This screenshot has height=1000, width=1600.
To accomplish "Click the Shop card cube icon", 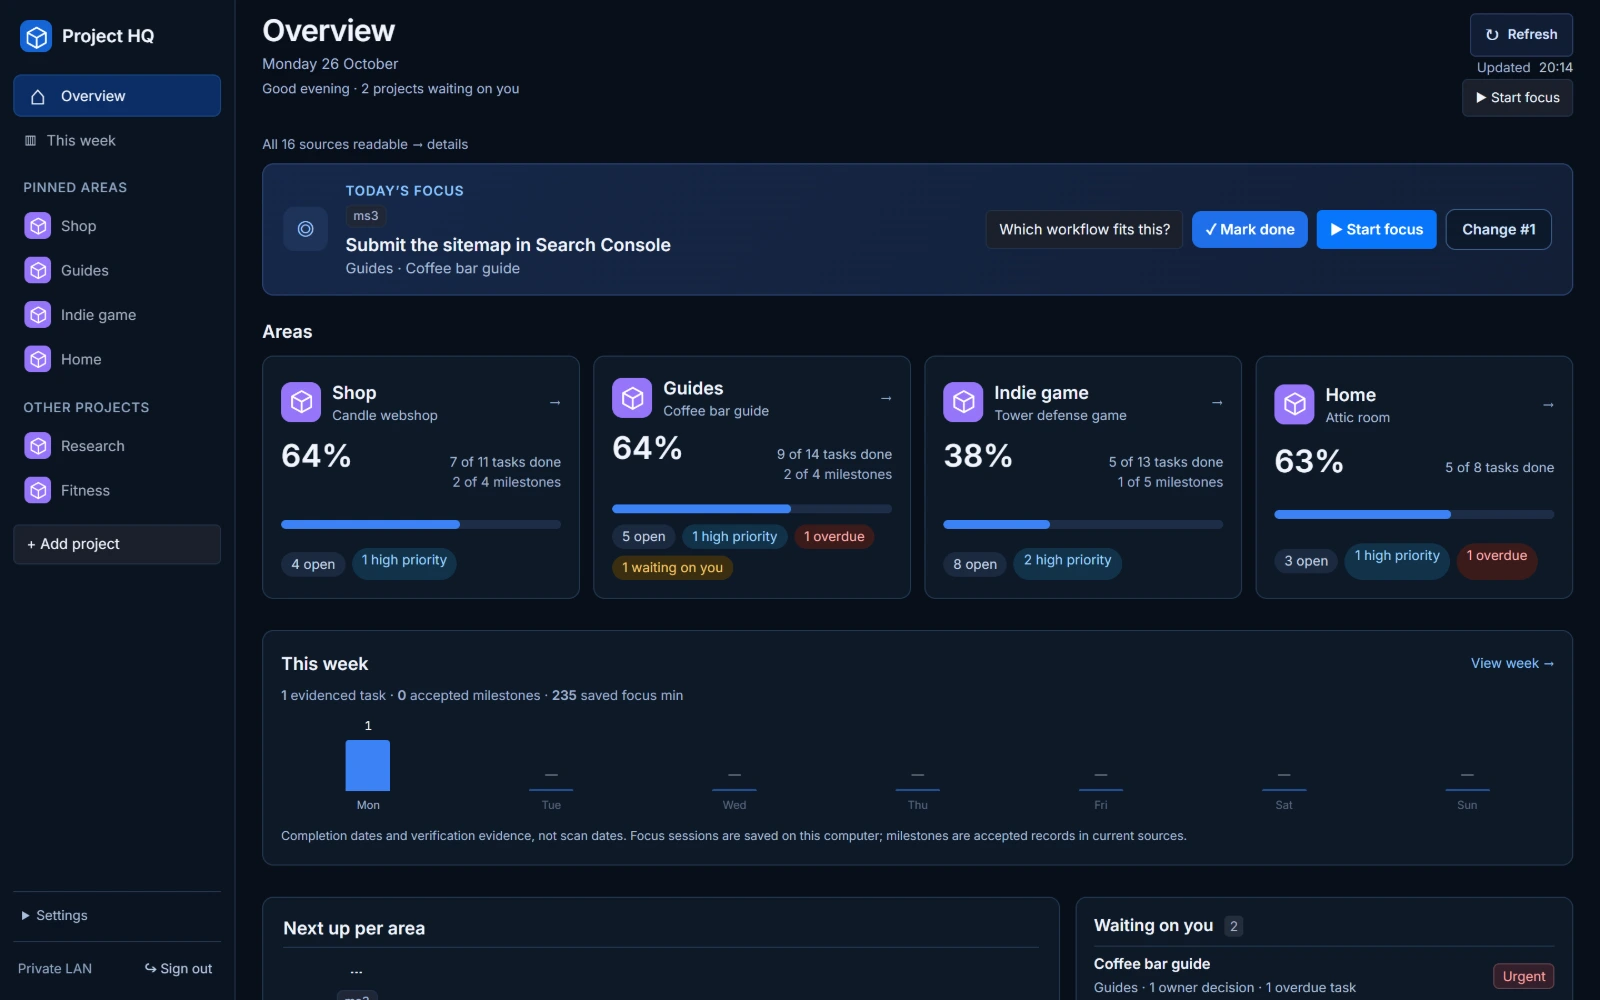I will pos(301,402).
